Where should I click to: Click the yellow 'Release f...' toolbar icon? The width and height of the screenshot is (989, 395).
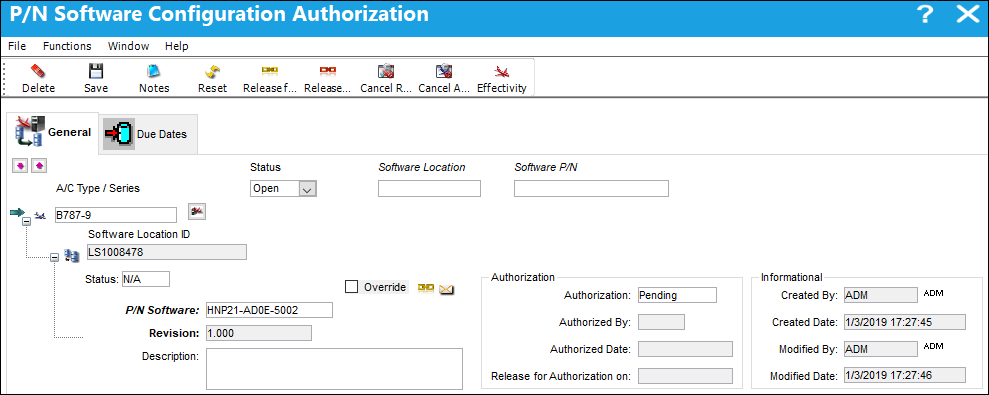pos(270,71)
